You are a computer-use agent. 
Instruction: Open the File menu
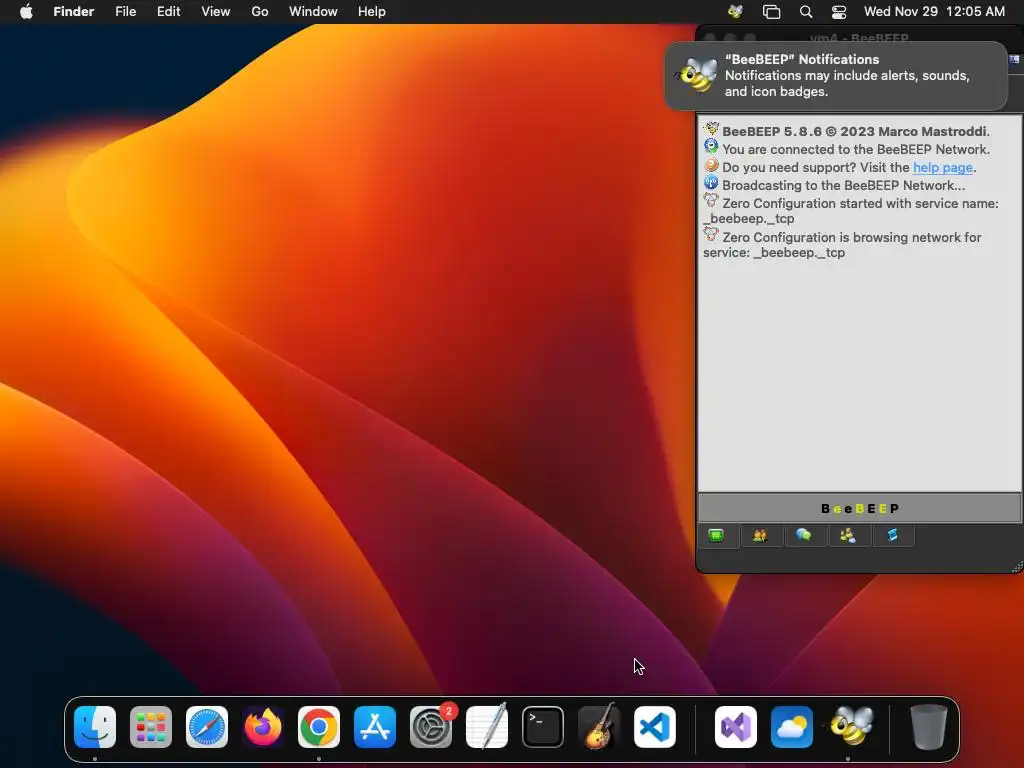coord(125,12)
